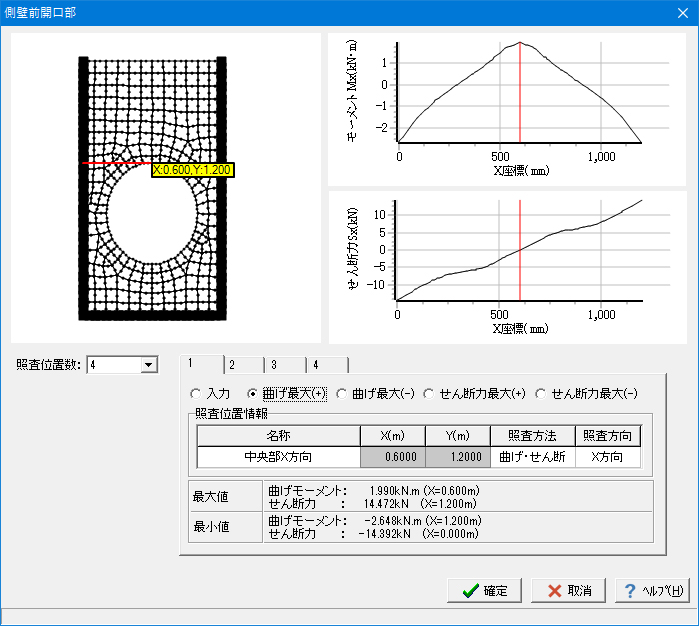The height and width of the screenshot is (626, 699).
Task: Click the モーメント Mx axis label
Action: click(352, 91)
